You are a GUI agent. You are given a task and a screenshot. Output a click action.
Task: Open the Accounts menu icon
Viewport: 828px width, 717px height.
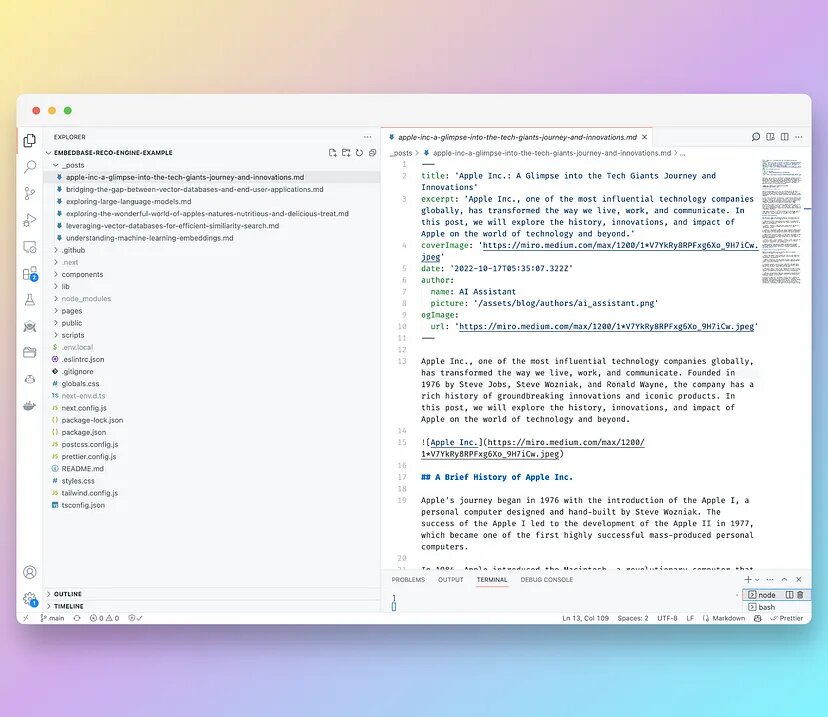[30, 572]
